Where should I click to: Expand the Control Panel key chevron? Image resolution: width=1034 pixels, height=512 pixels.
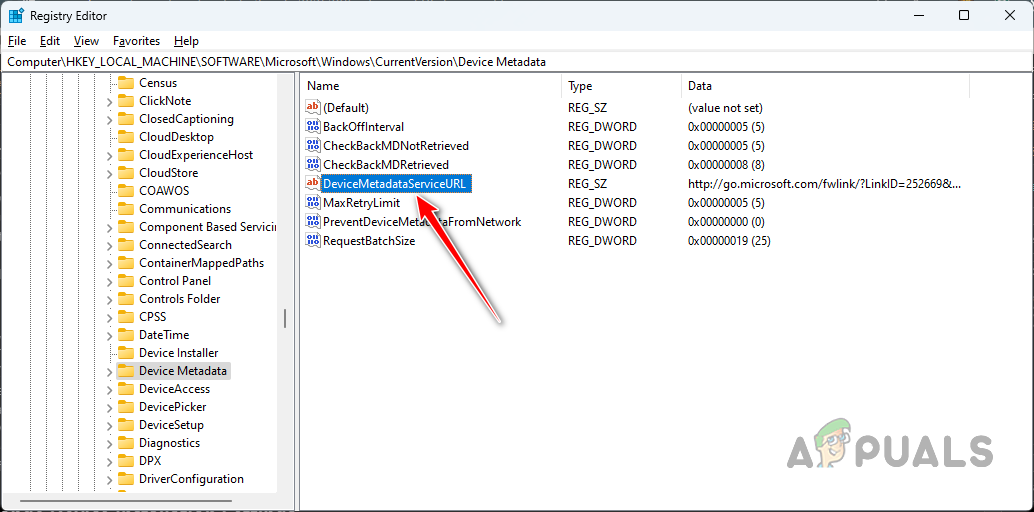109,282
